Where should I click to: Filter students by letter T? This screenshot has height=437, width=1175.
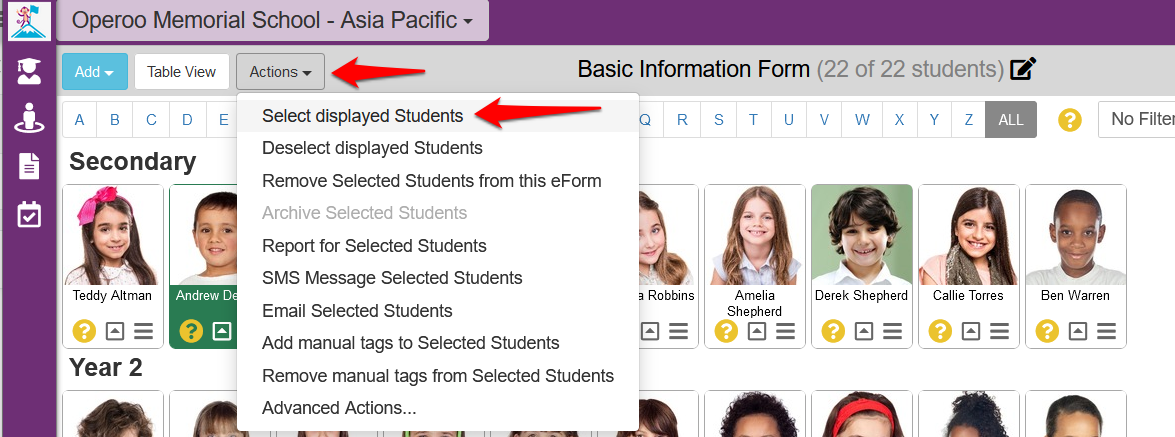753,120
